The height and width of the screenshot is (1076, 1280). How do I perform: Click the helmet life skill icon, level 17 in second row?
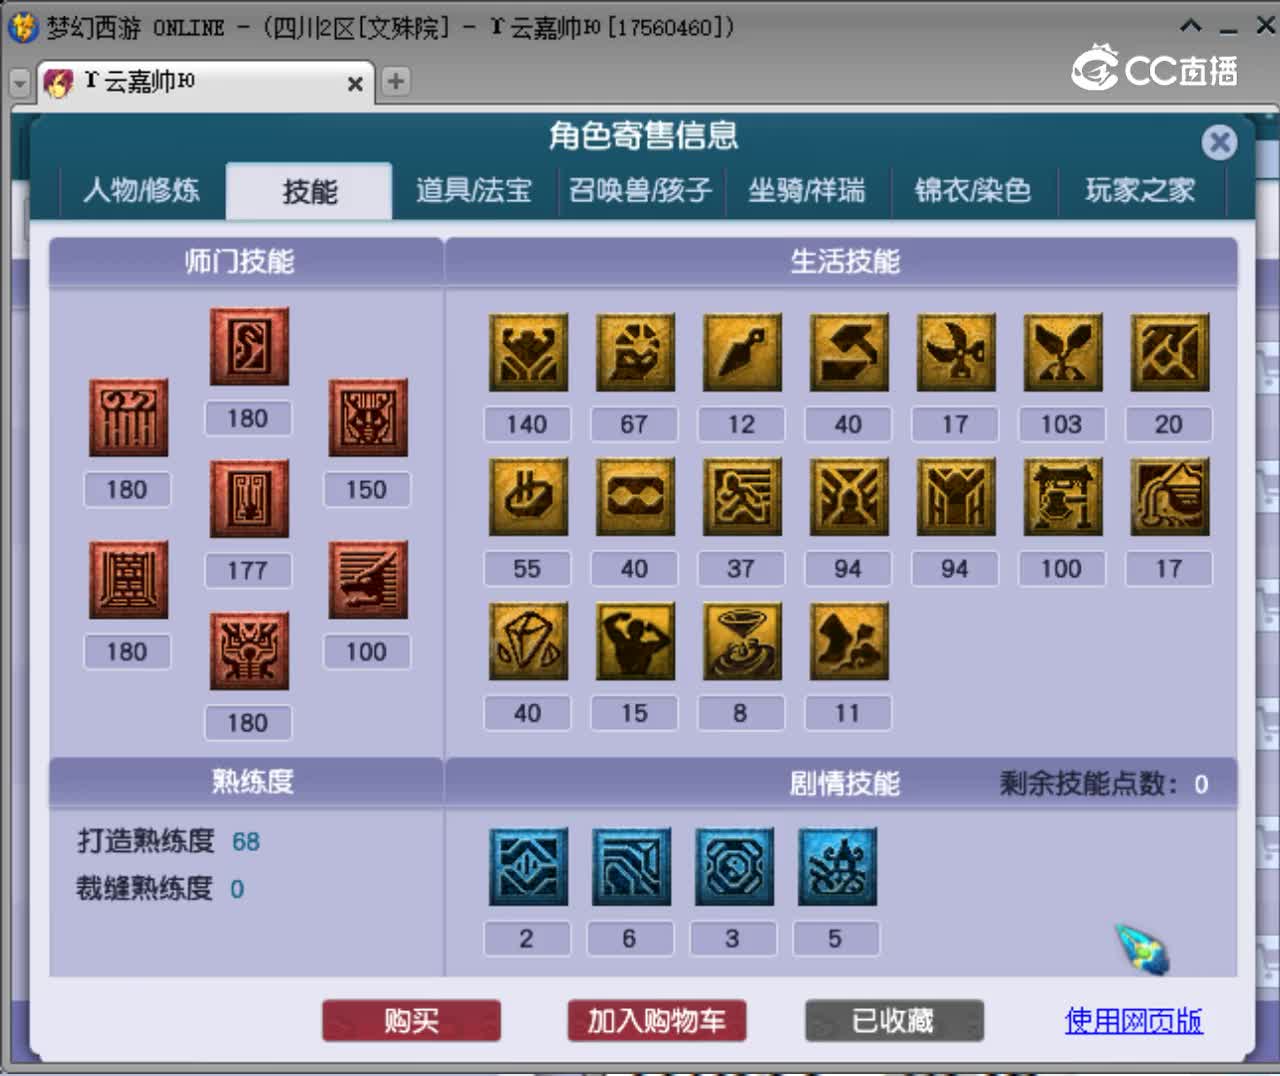(1170, 496)
